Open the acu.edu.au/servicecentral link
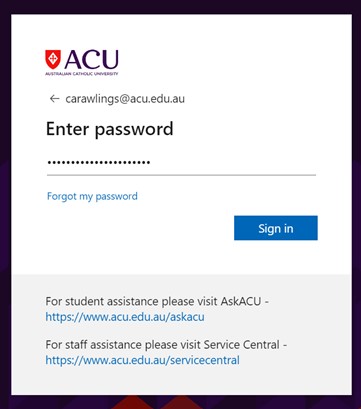Image resolution: width=361 pixels, height=409 pixels. [143, 360]
